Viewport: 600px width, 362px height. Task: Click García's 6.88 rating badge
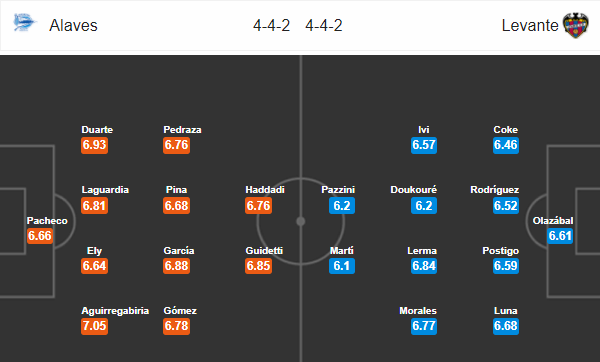click(176, 266)
